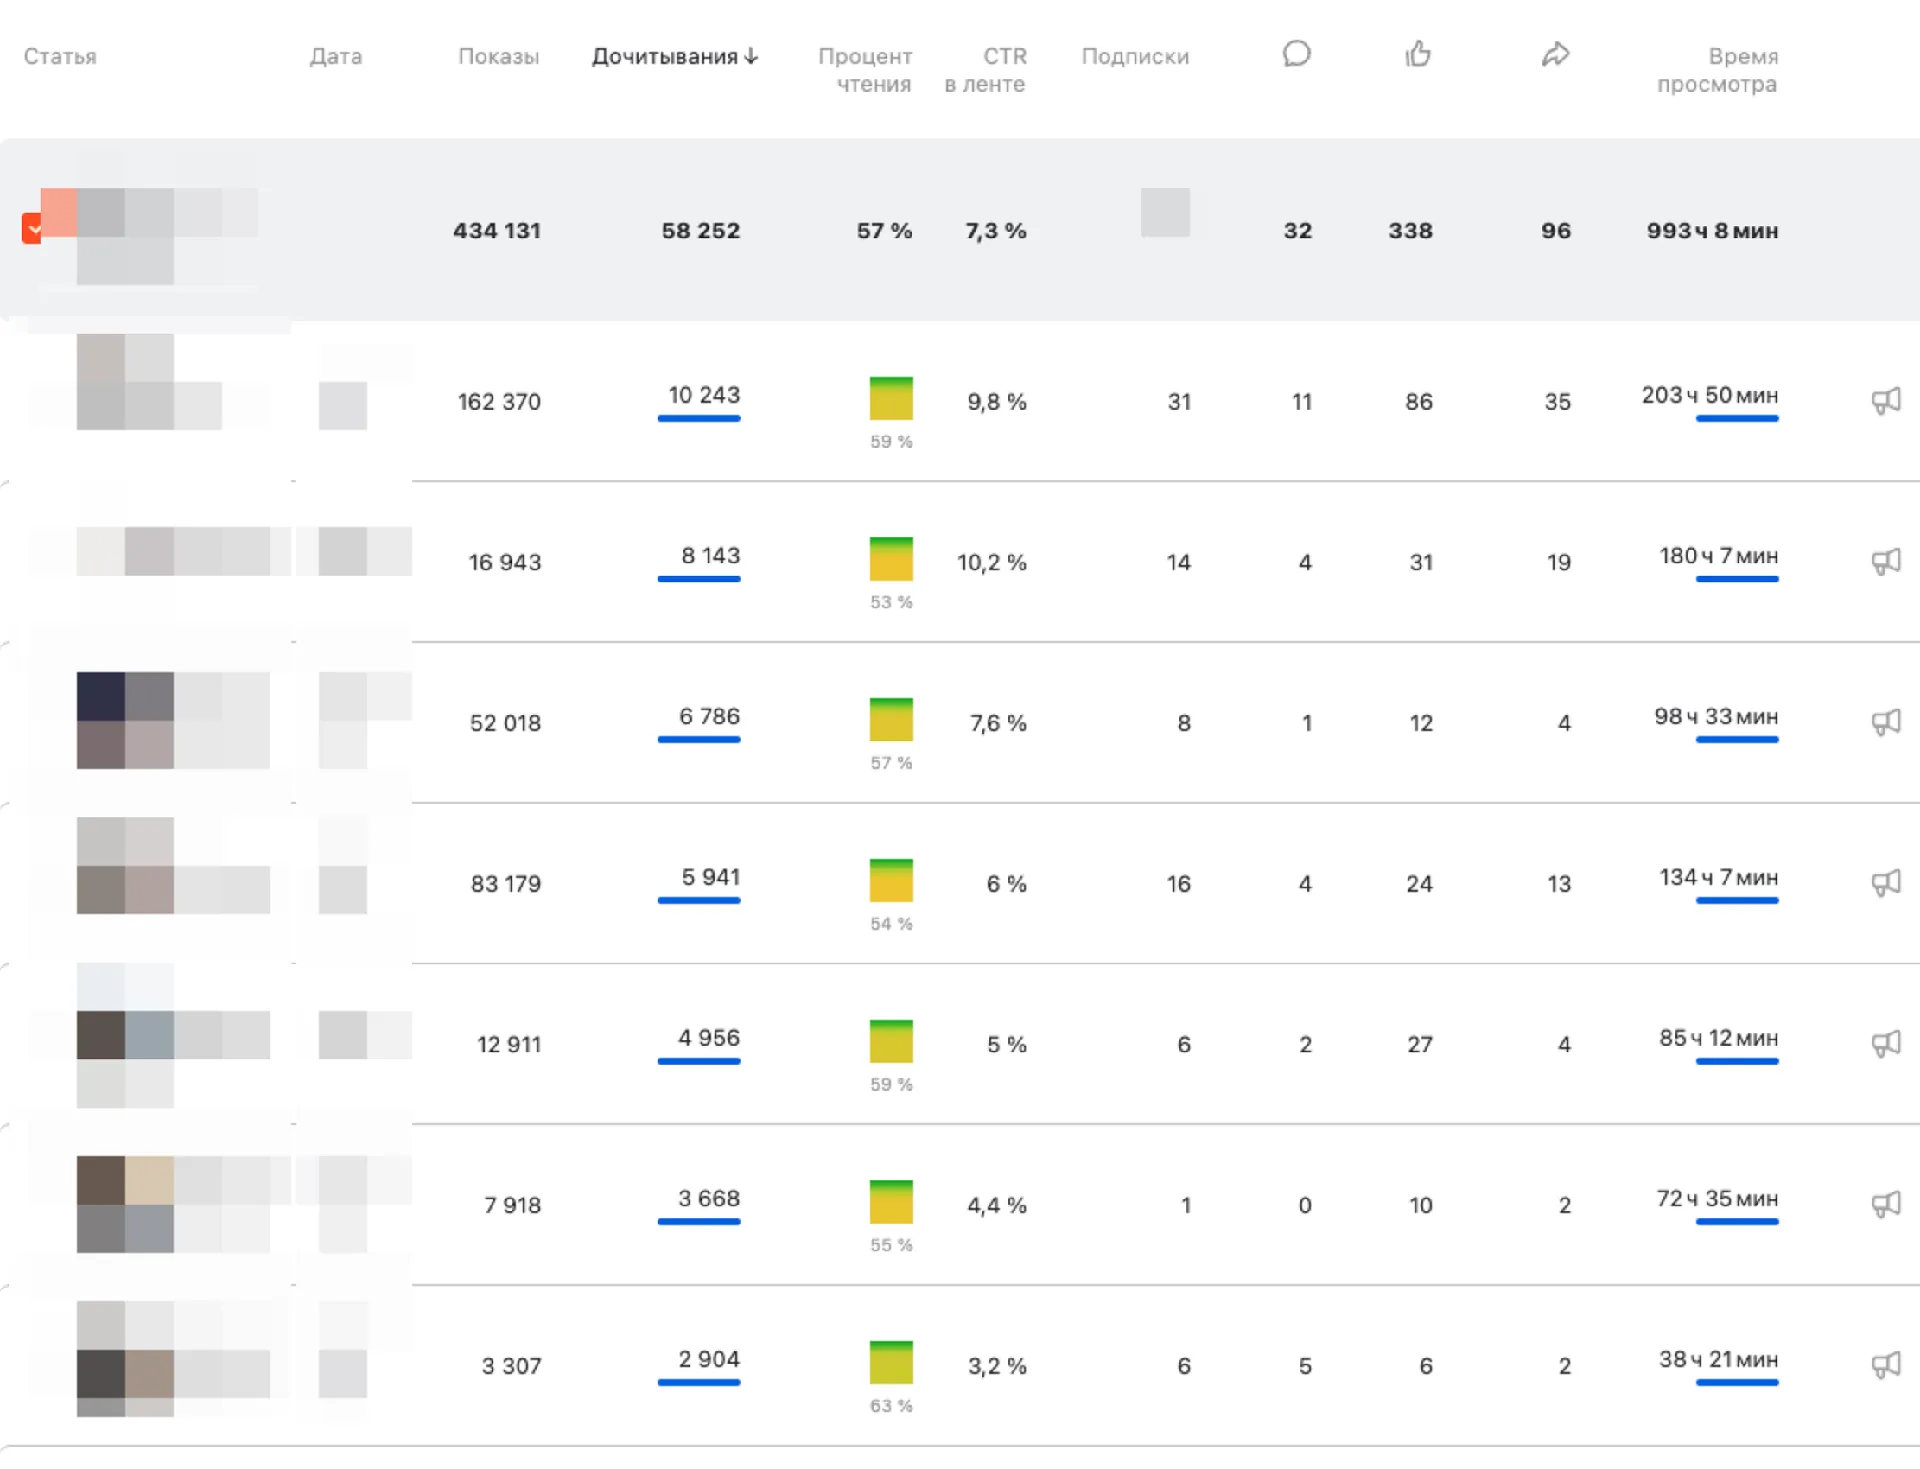Viewport: 1920px width, 1469px height.
Task: Open 203 ч 50 мин view time link
Action: click(x=1709, y=396)
